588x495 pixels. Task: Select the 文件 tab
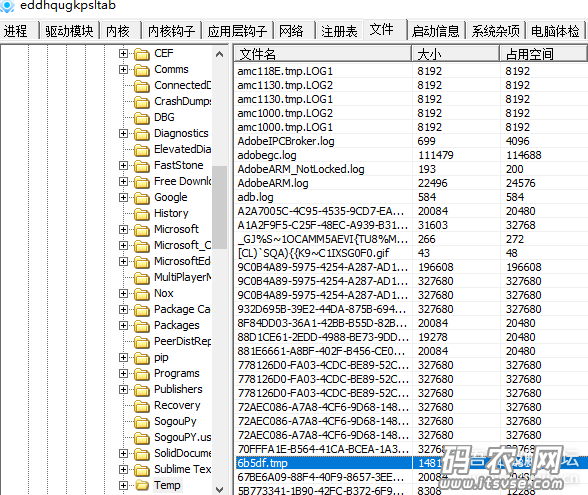tap(385, 29)
